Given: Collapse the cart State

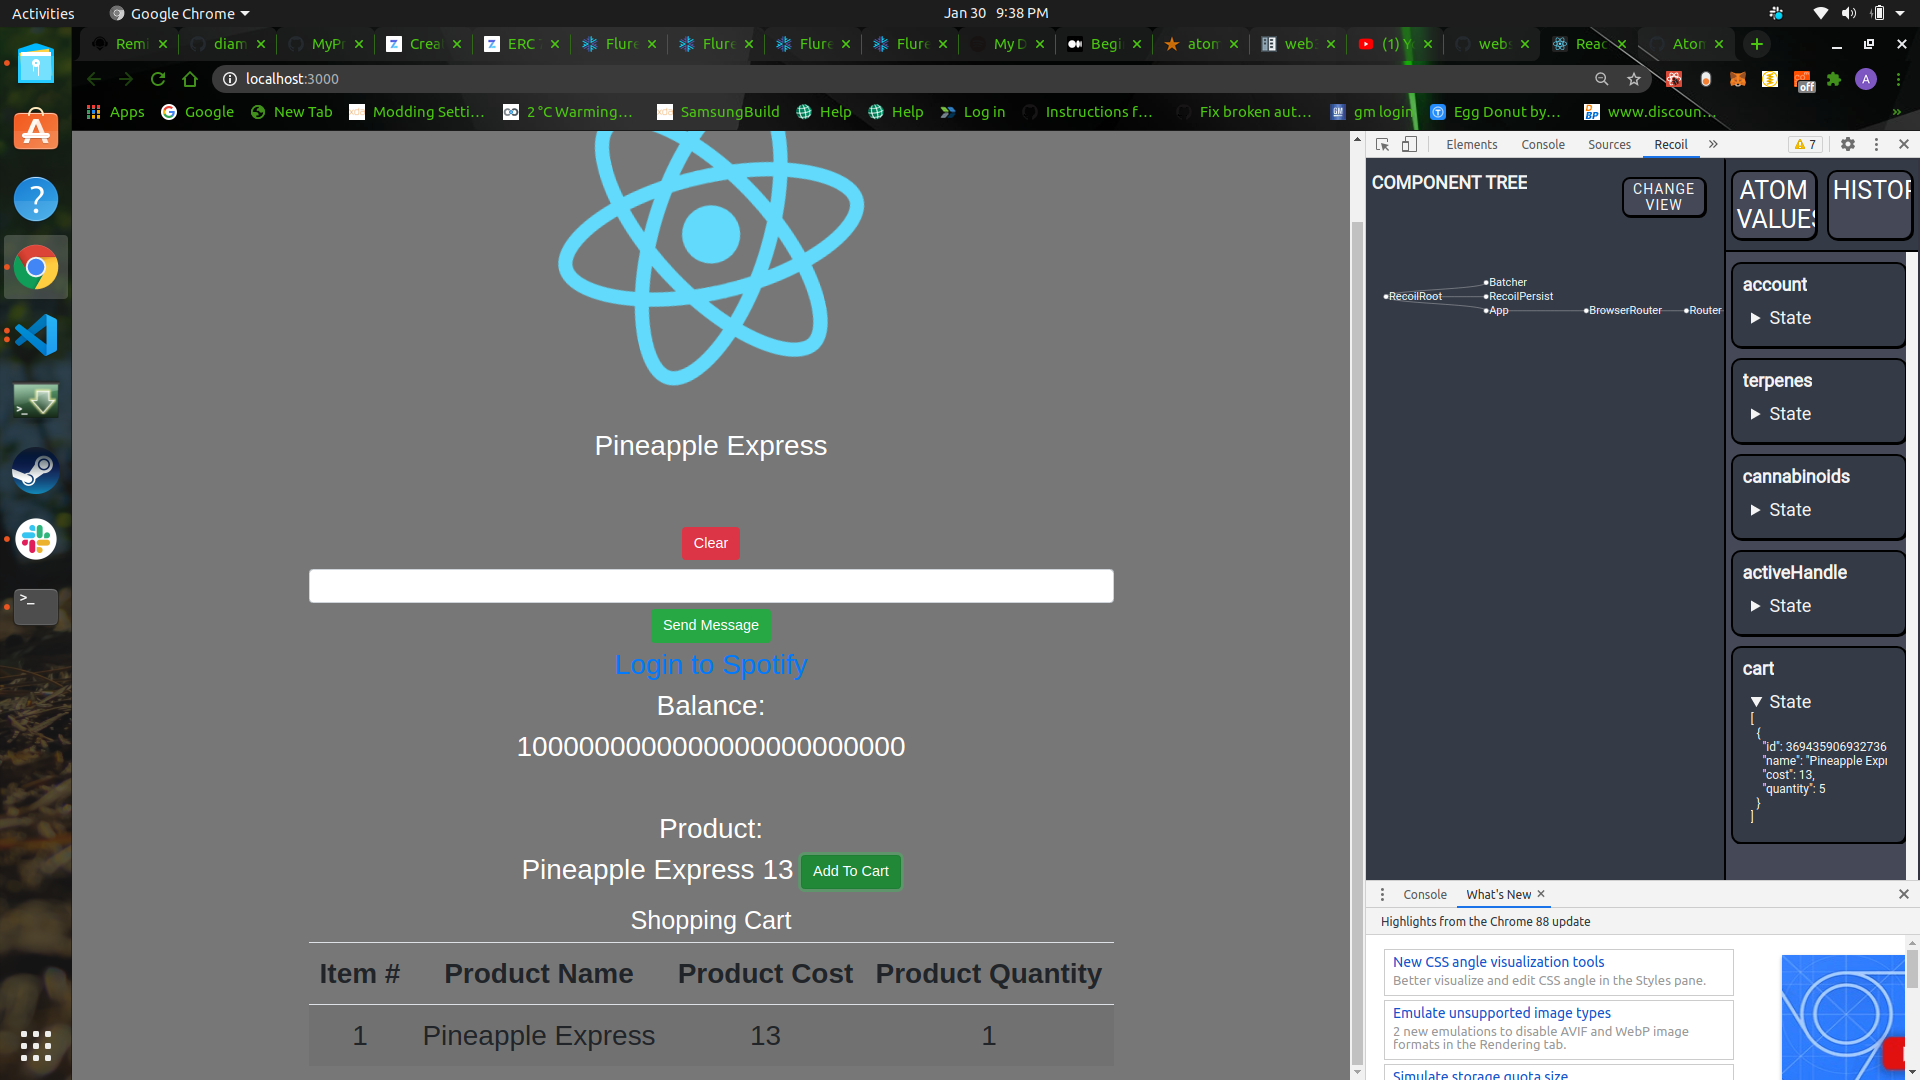Looking at the screenshot, I should [1780, 702].
